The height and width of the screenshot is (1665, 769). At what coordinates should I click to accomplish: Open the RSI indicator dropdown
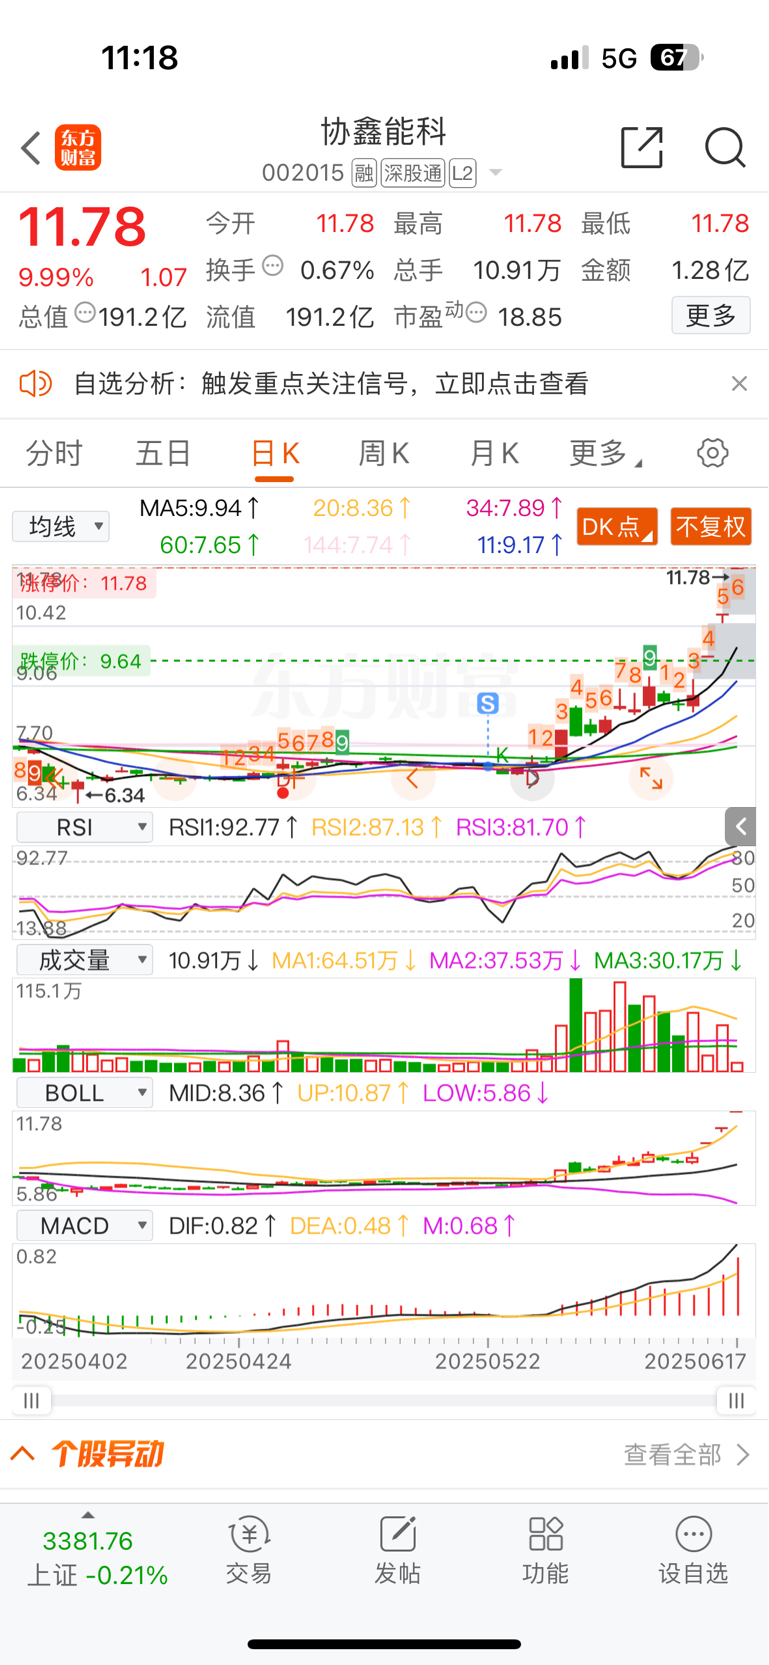[85, 827]
